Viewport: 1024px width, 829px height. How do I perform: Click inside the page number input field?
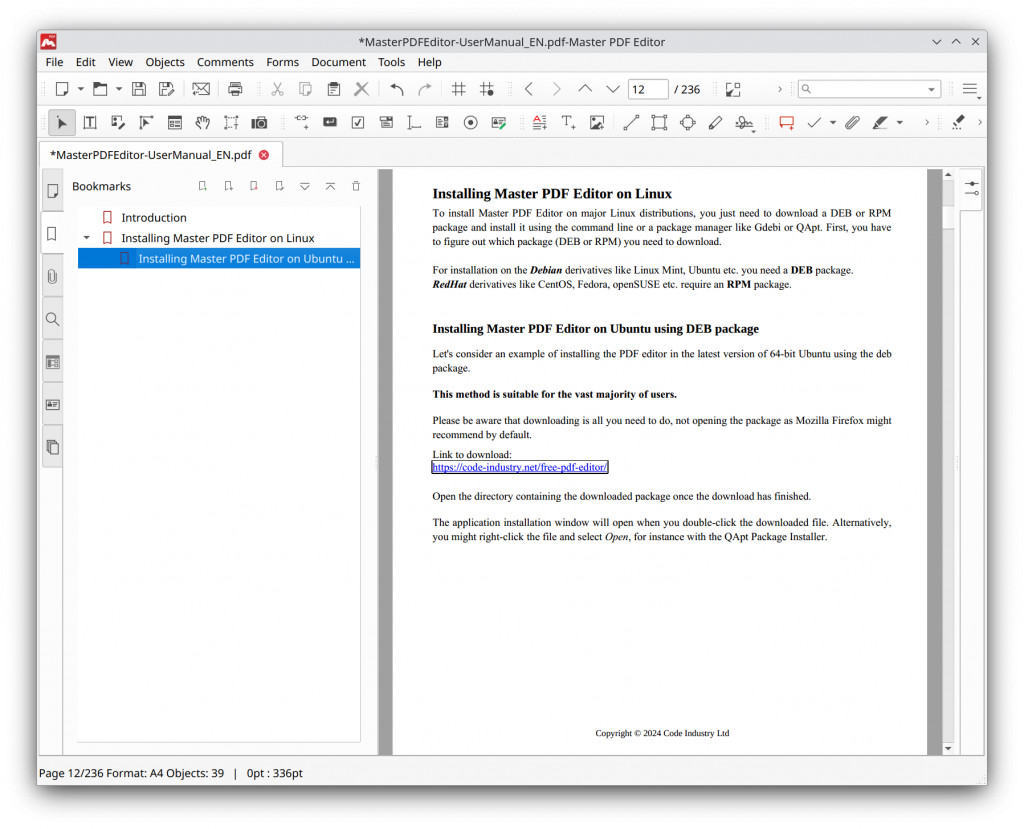coord(647,89)
